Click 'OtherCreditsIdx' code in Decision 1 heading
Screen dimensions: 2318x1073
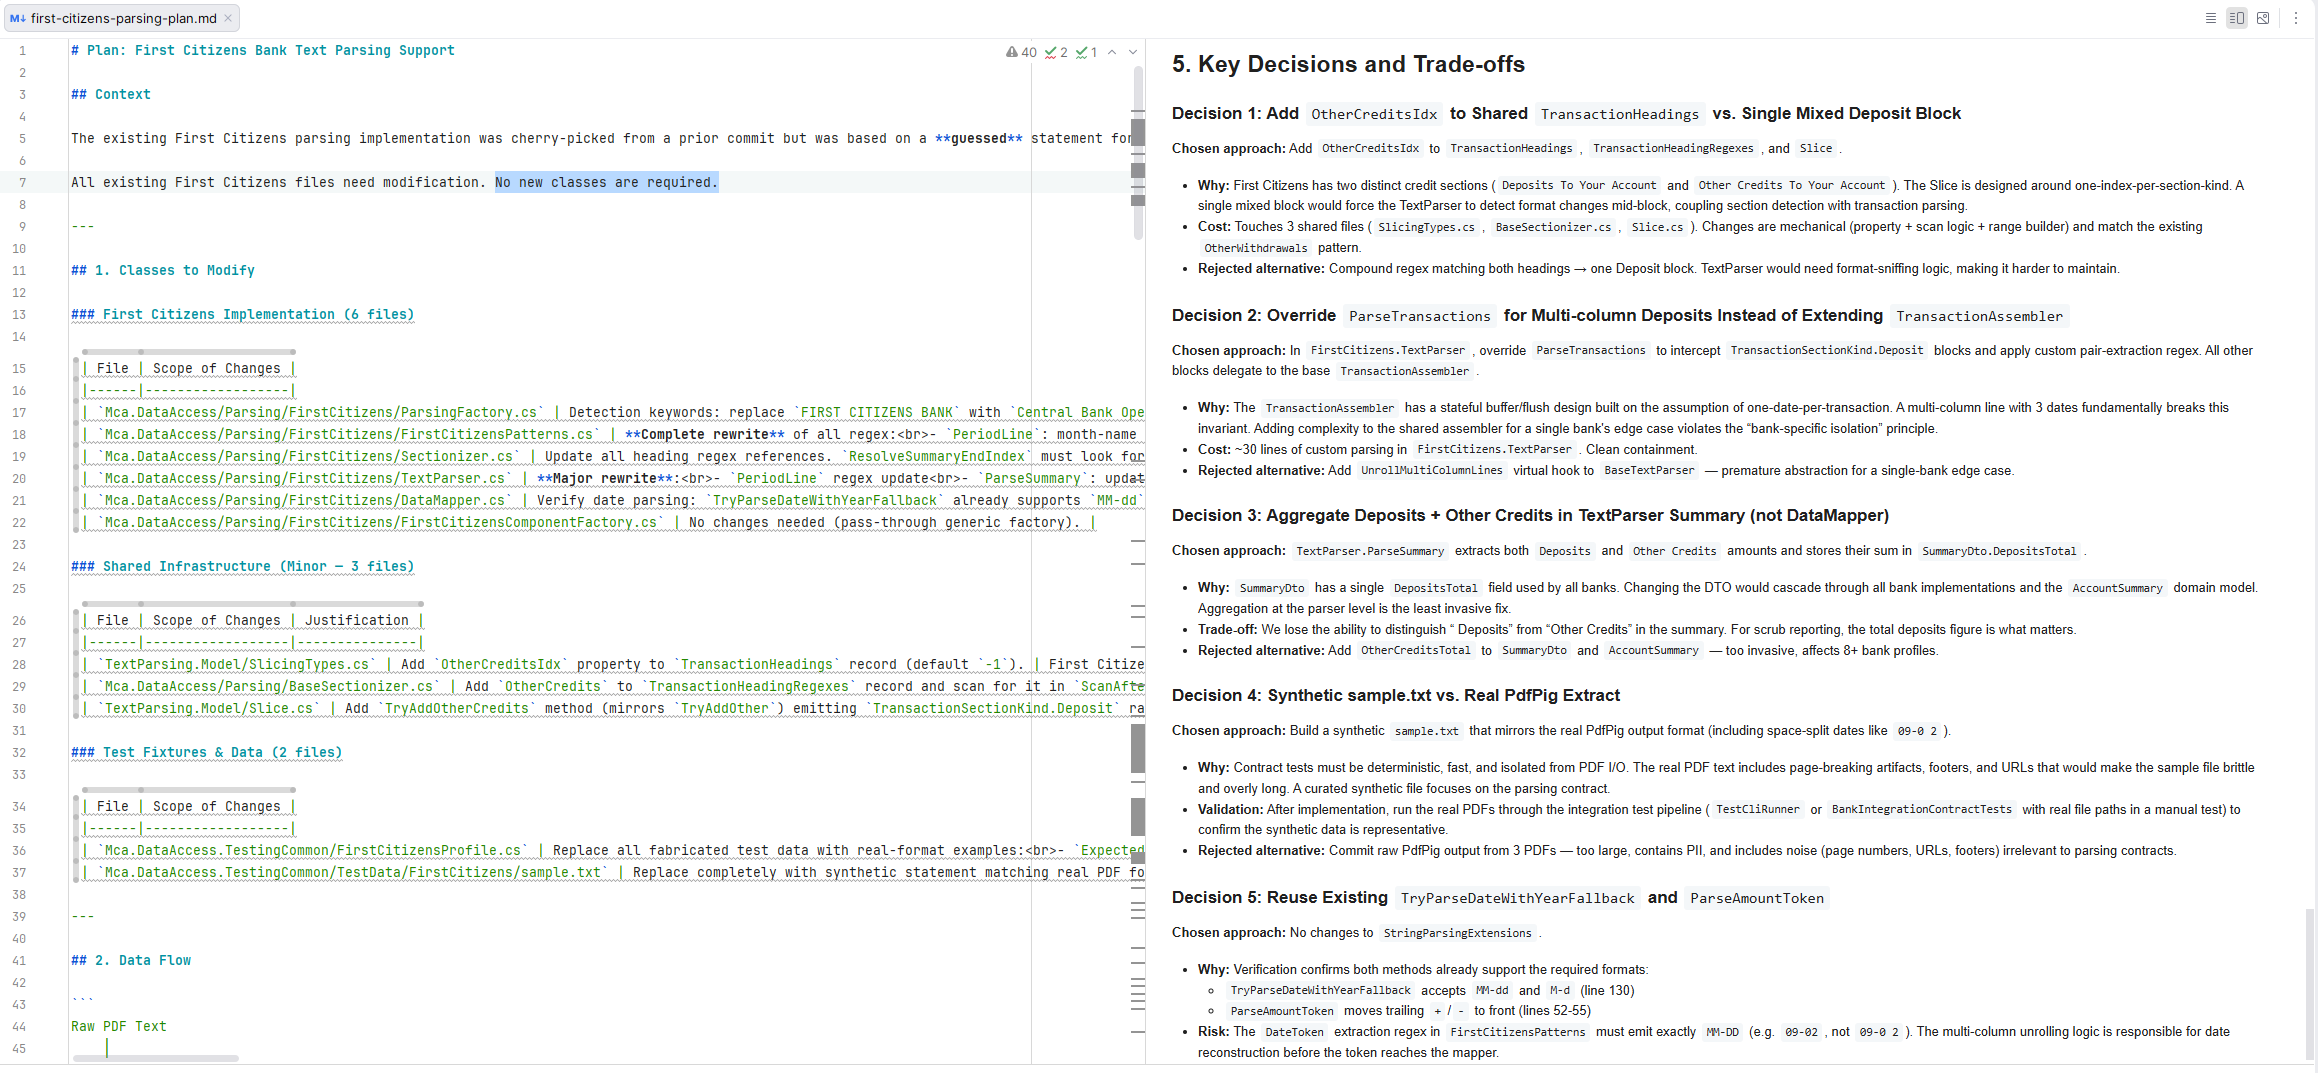coord(1374,114)
